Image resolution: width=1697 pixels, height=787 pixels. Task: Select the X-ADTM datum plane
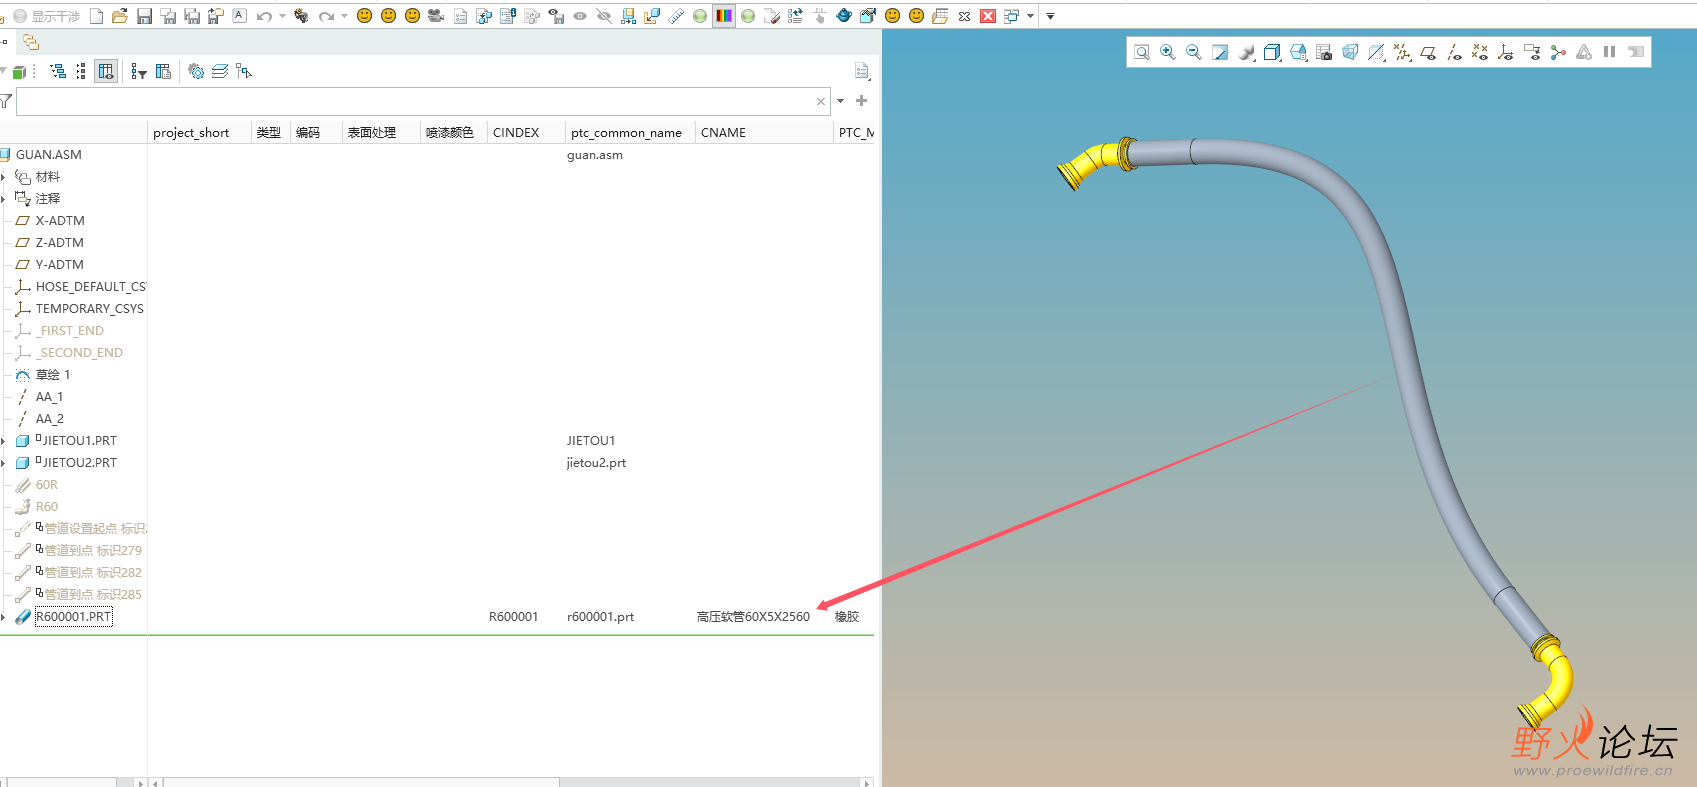[60, 221]
